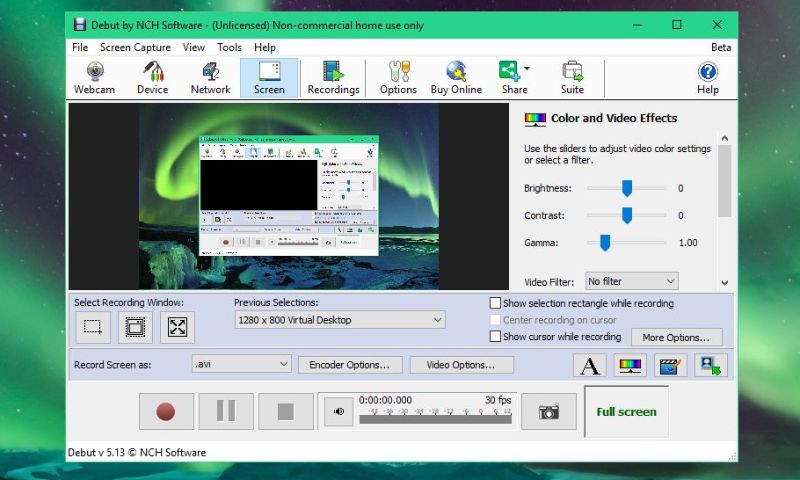This screenshot has width=800, height=480.
Task: Click the screen preview thumbnail
Action: pyautogui.click(x=289, y=196)
